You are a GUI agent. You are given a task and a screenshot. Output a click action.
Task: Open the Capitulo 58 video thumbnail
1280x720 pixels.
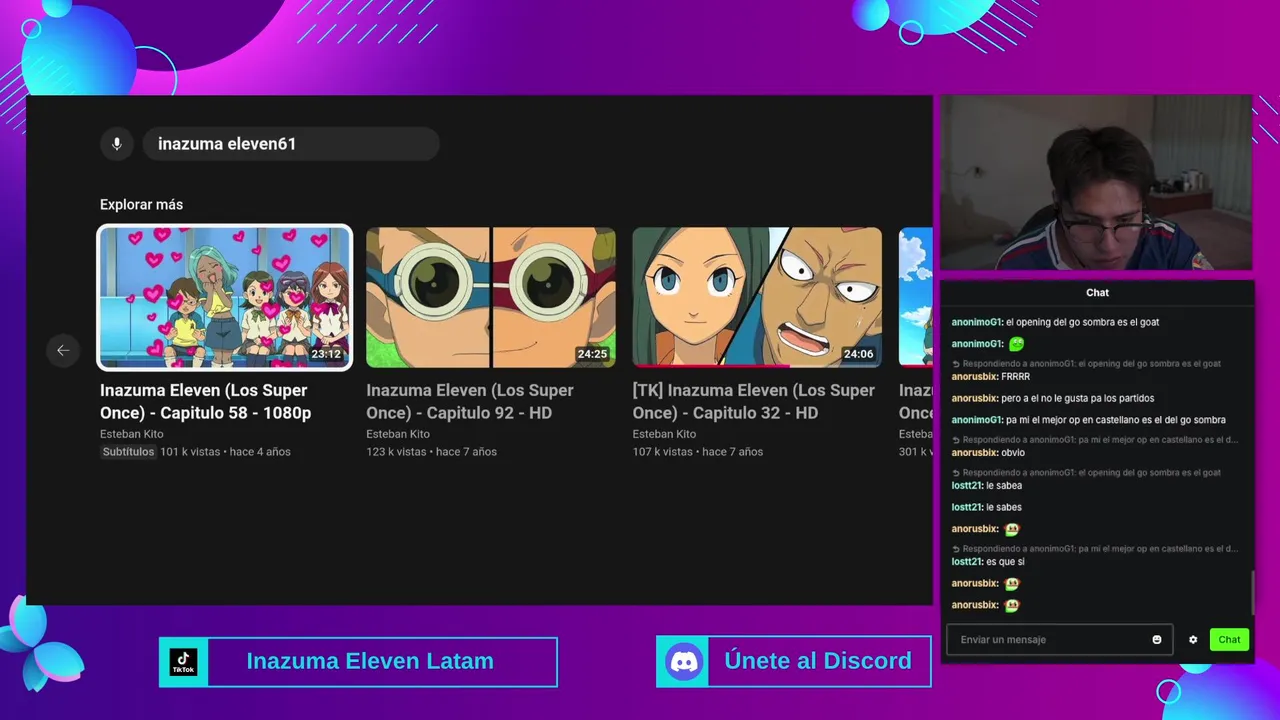[225, 297]
